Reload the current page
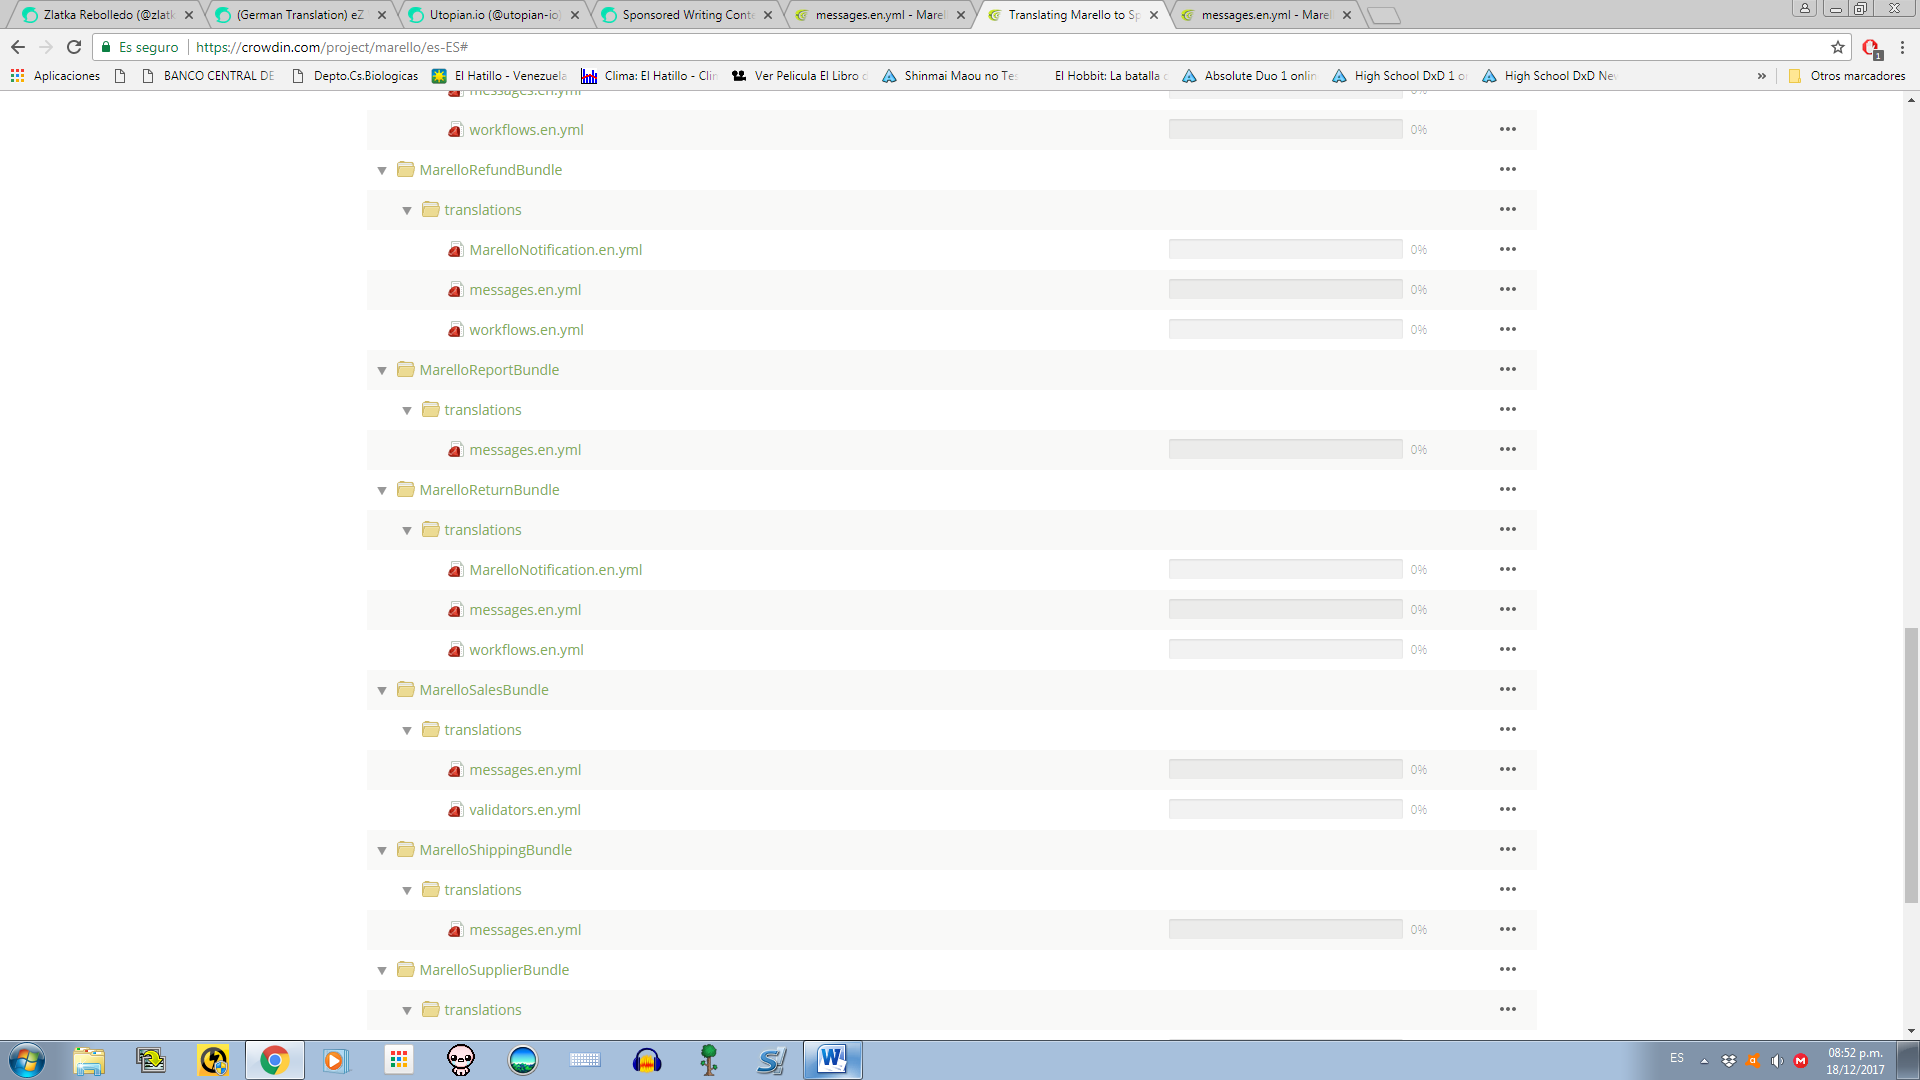1920x1080 pixels. pos(74,47)
